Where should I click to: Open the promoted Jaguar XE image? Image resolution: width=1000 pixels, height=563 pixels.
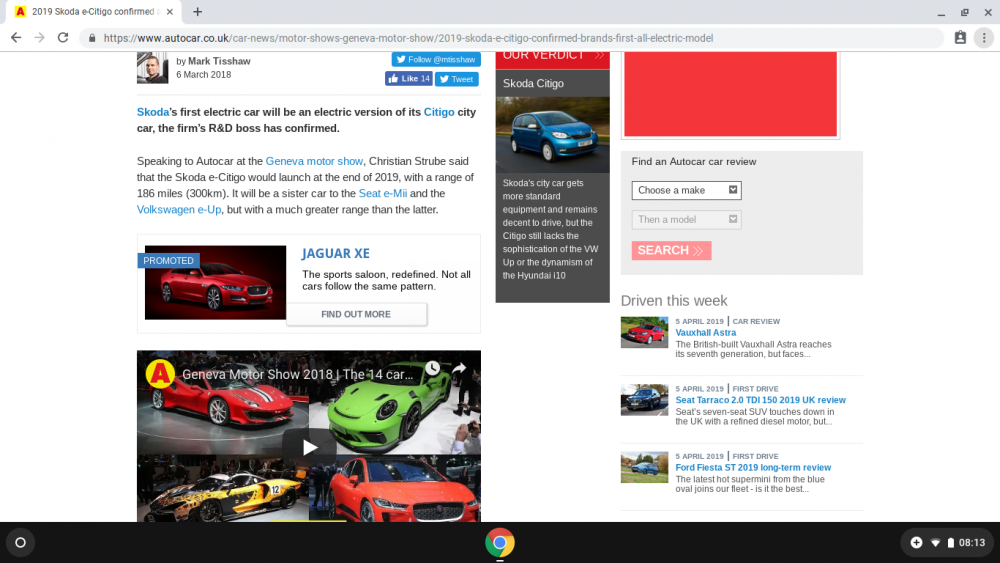[x=216, y=282]
